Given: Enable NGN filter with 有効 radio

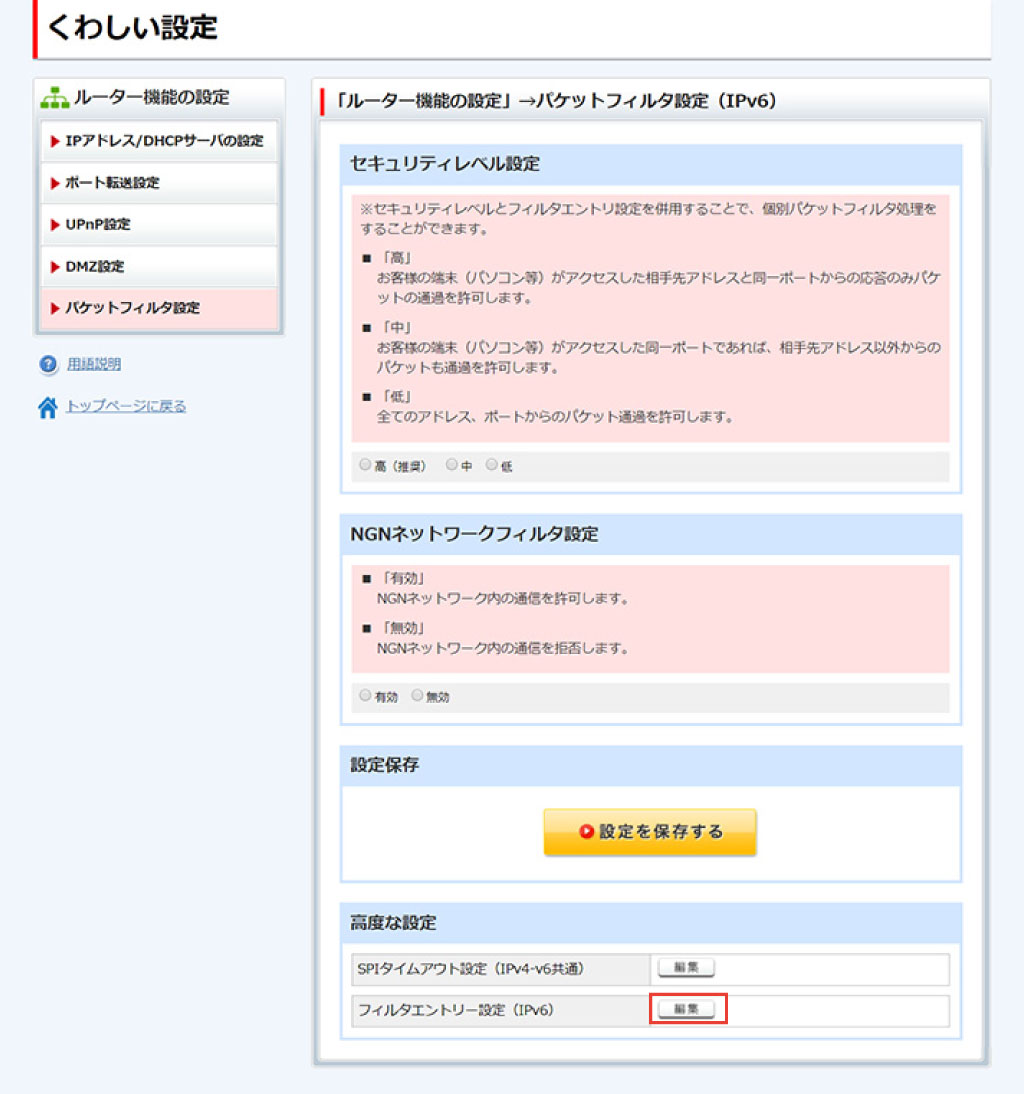Looking at the screenshot, I should point(365,696).
